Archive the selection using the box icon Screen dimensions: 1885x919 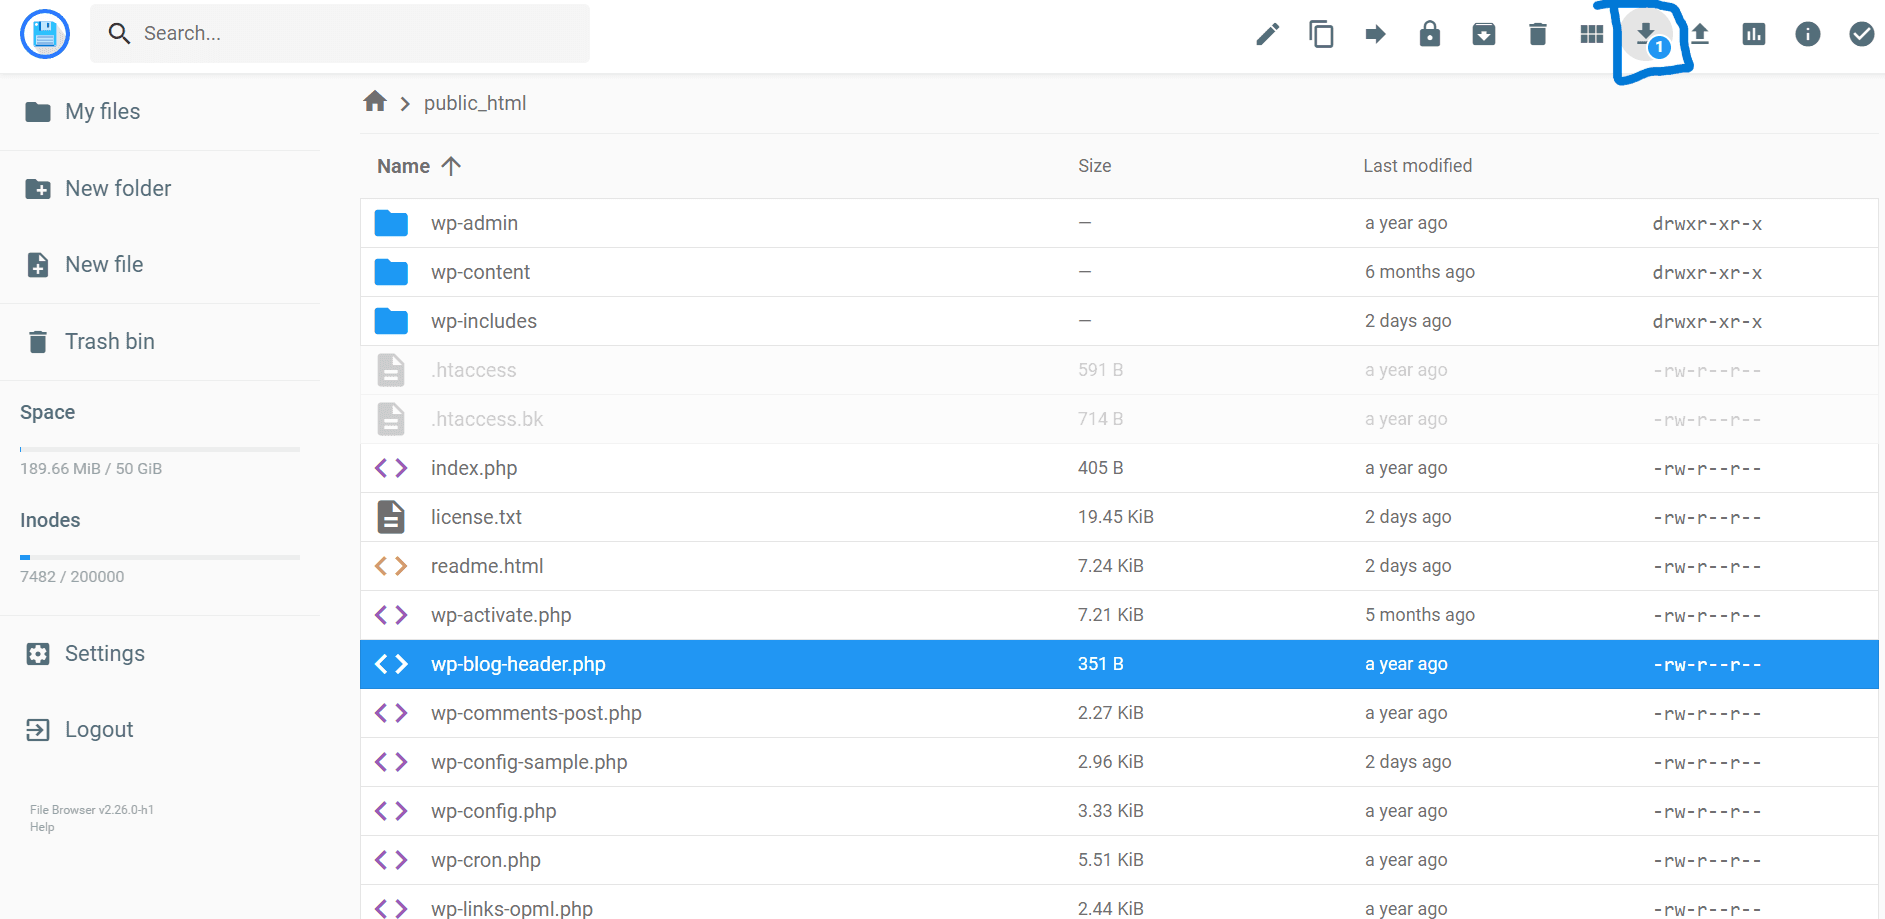[1484, 33]
